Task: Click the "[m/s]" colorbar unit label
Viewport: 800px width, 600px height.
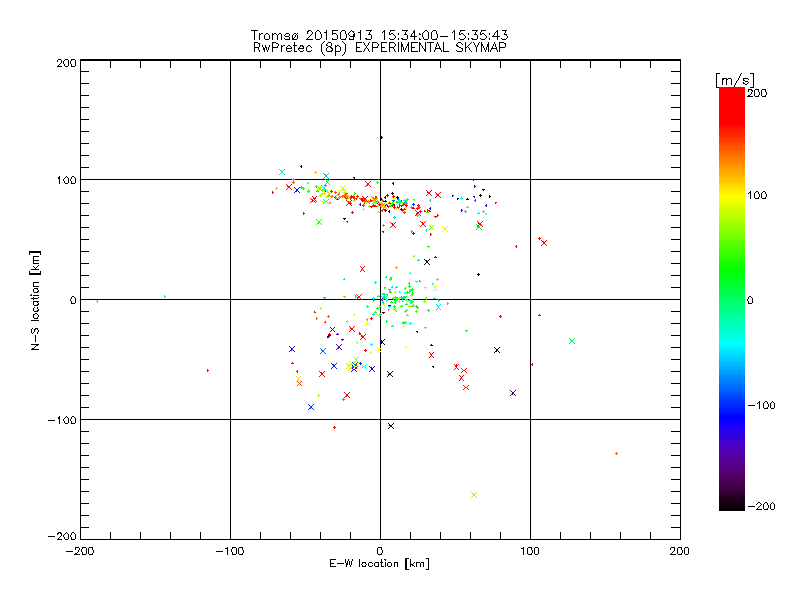Action: 735,80
